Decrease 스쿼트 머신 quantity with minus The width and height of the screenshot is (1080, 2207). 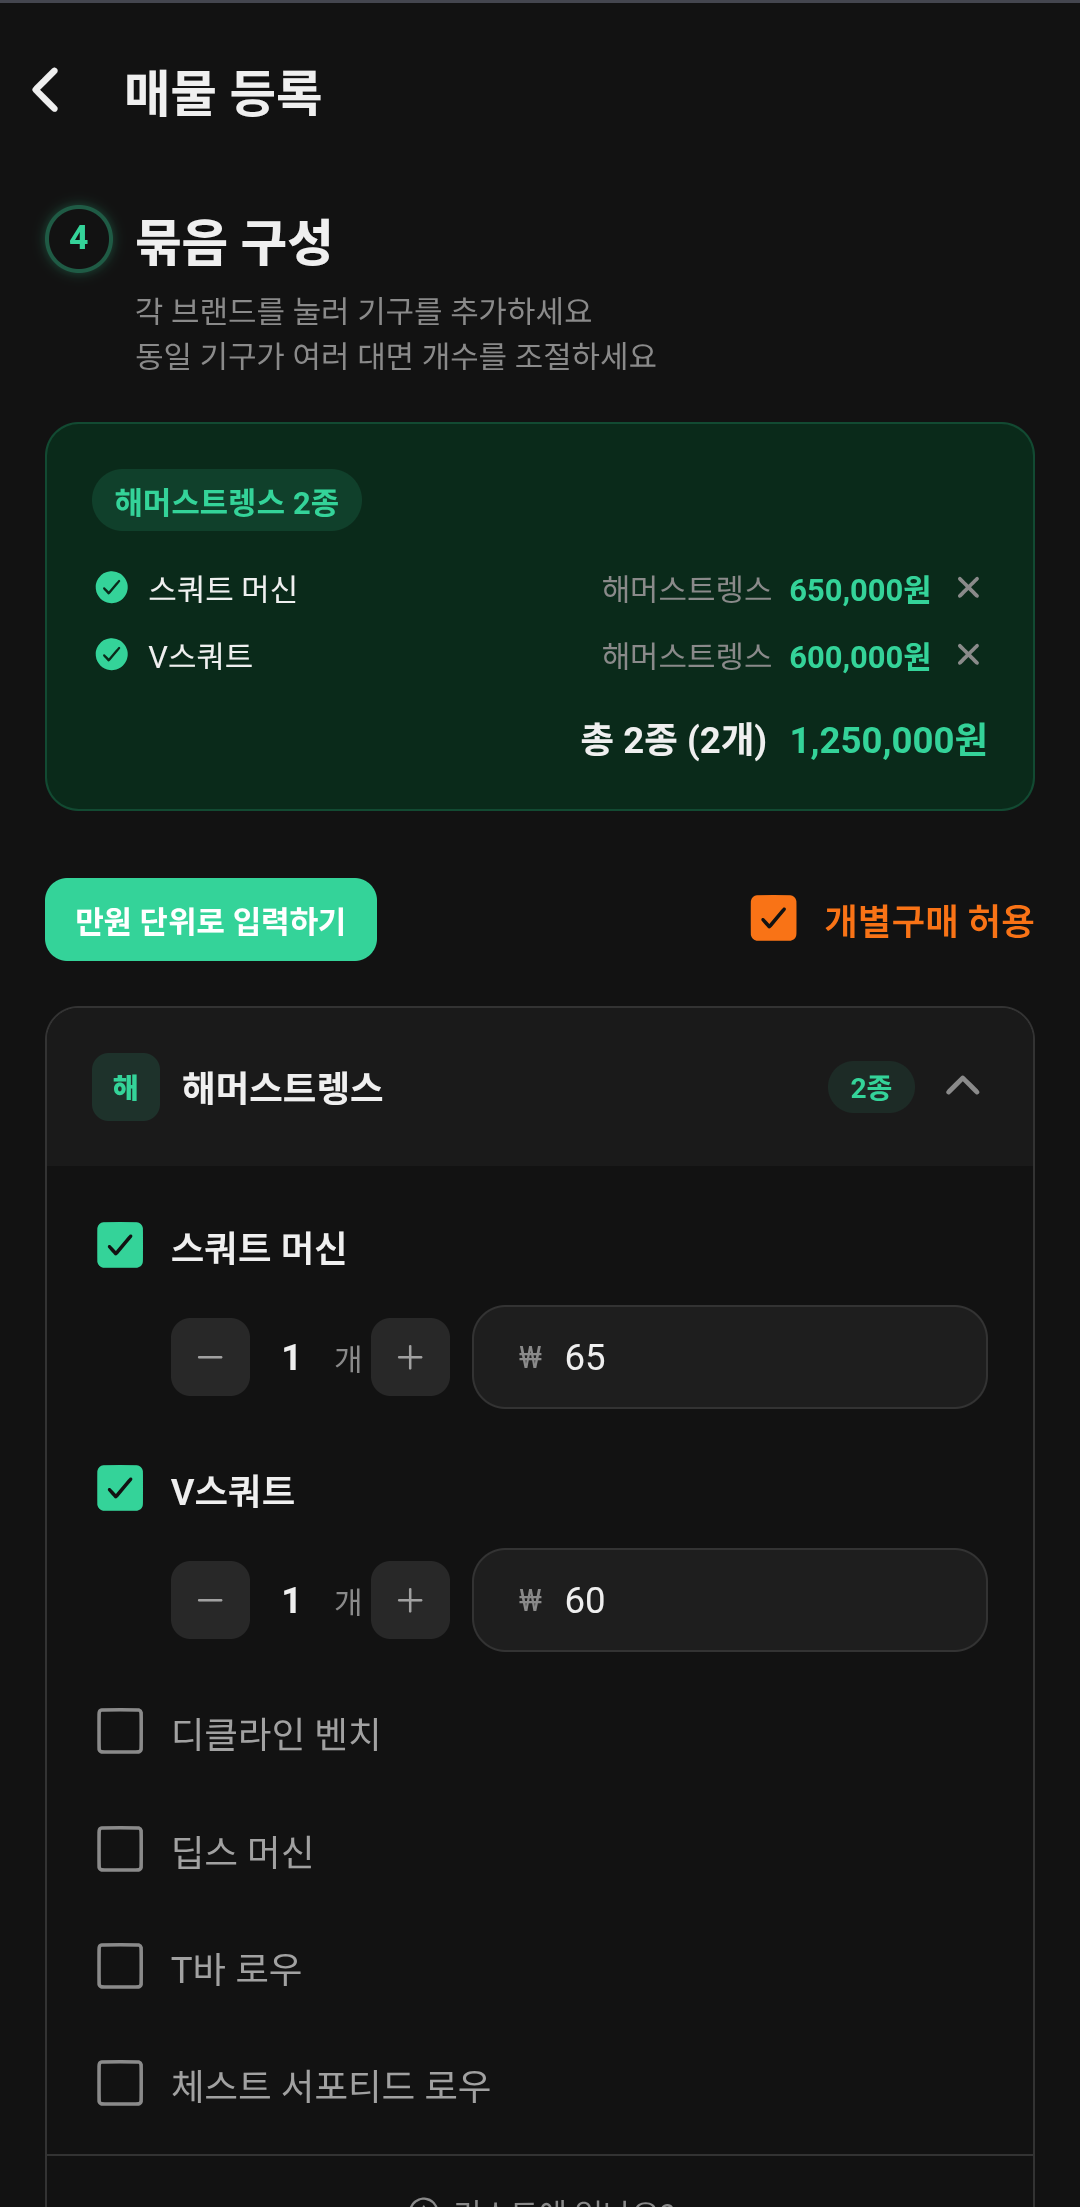click(210, 1357)
